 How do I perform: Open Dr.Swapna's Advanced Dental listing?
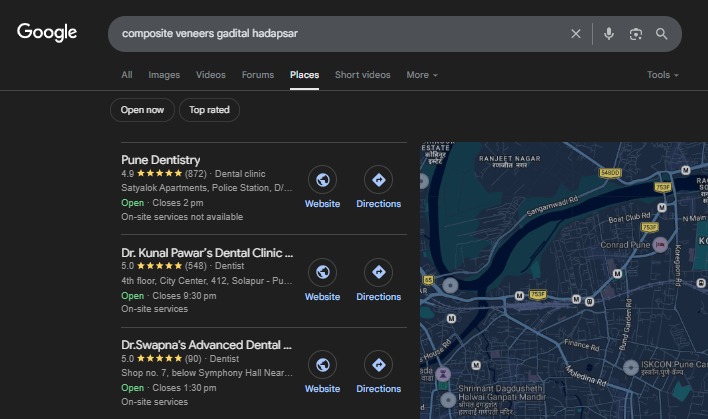click(x=206, y=345)
